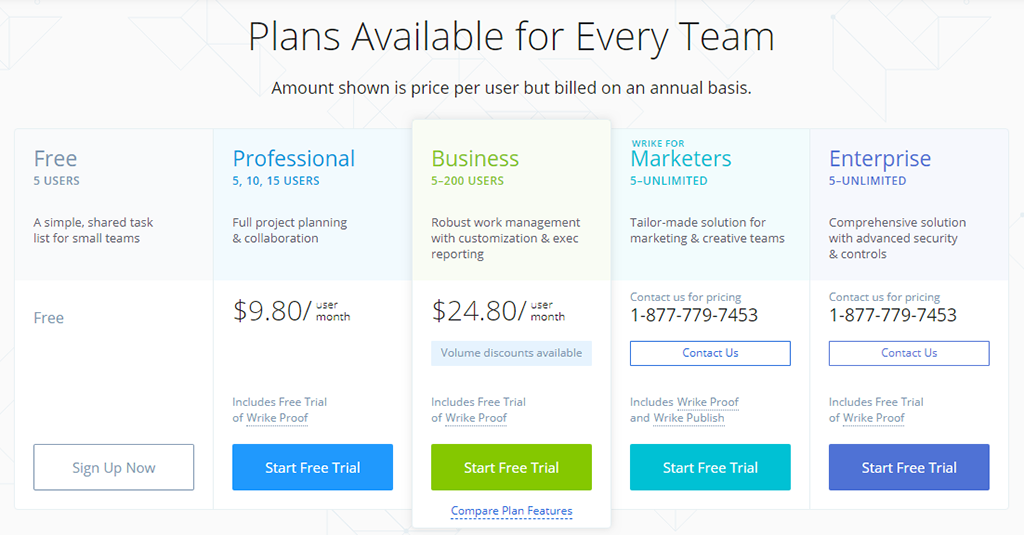Select the Business plan heading
The width and height of the screenshot is (1024, 535).
pos(475,159)
